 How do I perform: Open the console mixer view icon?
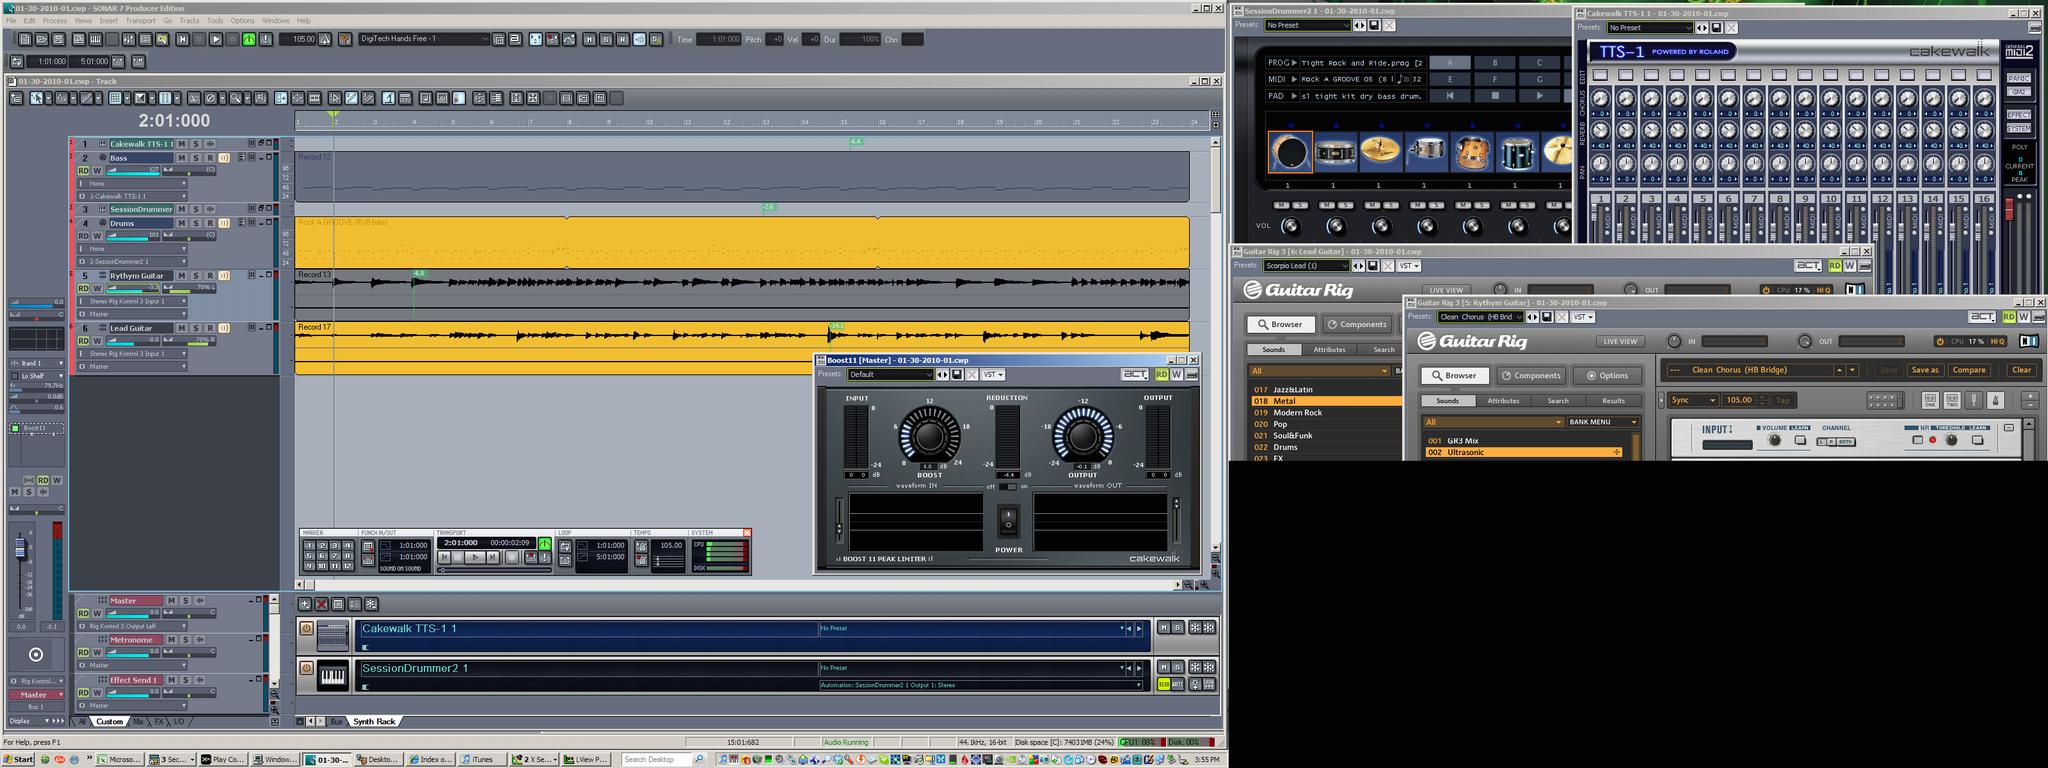pyautogui.click(x=128, y=39)
